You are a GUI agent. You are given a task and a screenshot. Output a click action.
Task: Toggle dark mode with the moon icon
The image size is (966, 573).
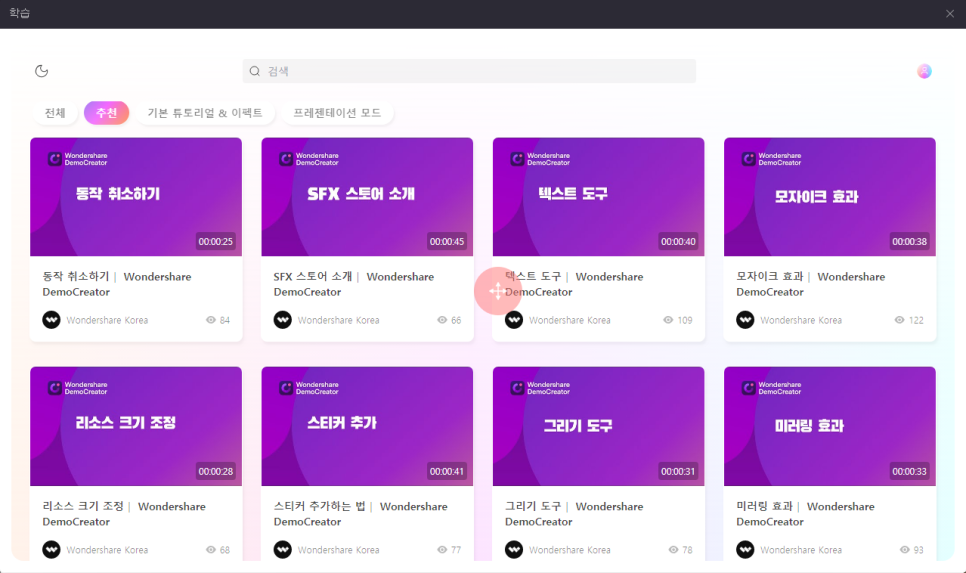tap(41, 71)
